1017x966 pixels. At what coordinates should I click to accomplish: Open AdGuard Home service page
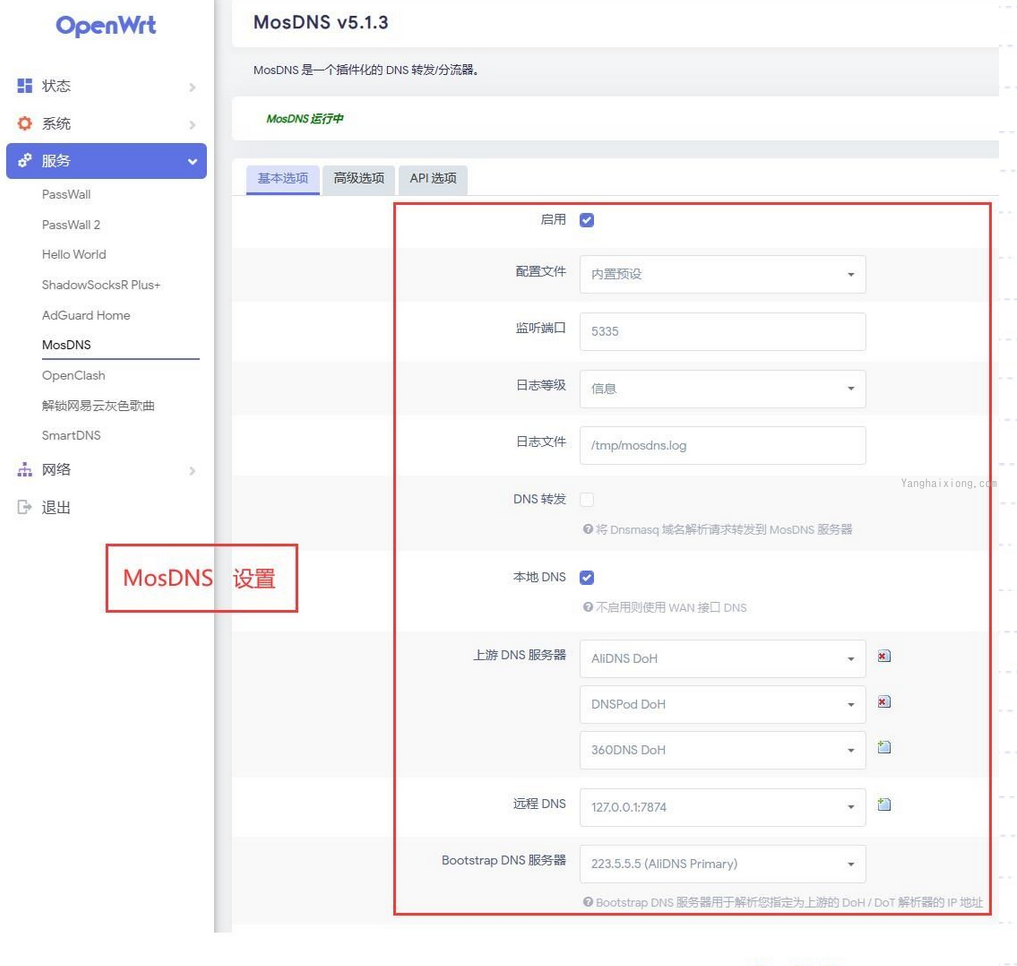pyautogui.click(x=86, y=315)
